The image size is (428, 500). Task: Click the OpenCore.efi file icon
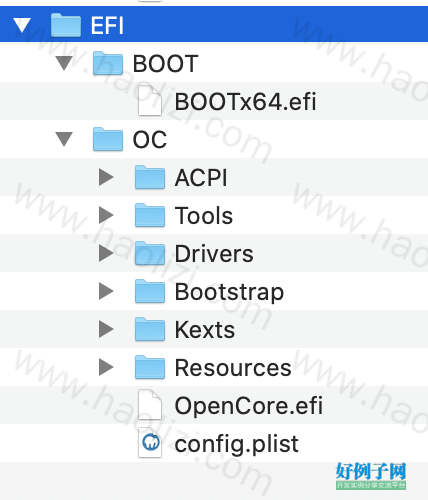tap(150, 405)
